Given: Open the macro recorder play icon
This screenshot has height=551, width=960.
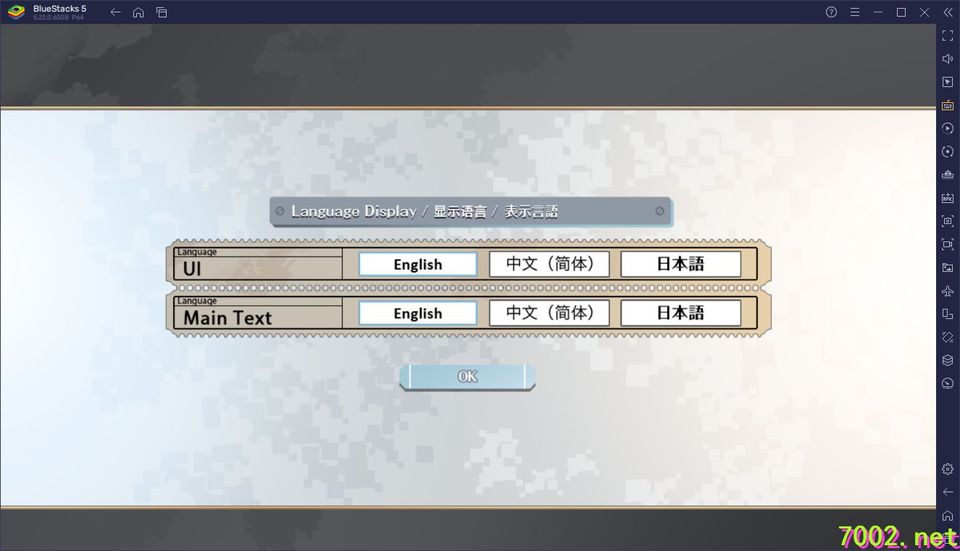Looking at the screenshot, I should (x=948, y=129).
